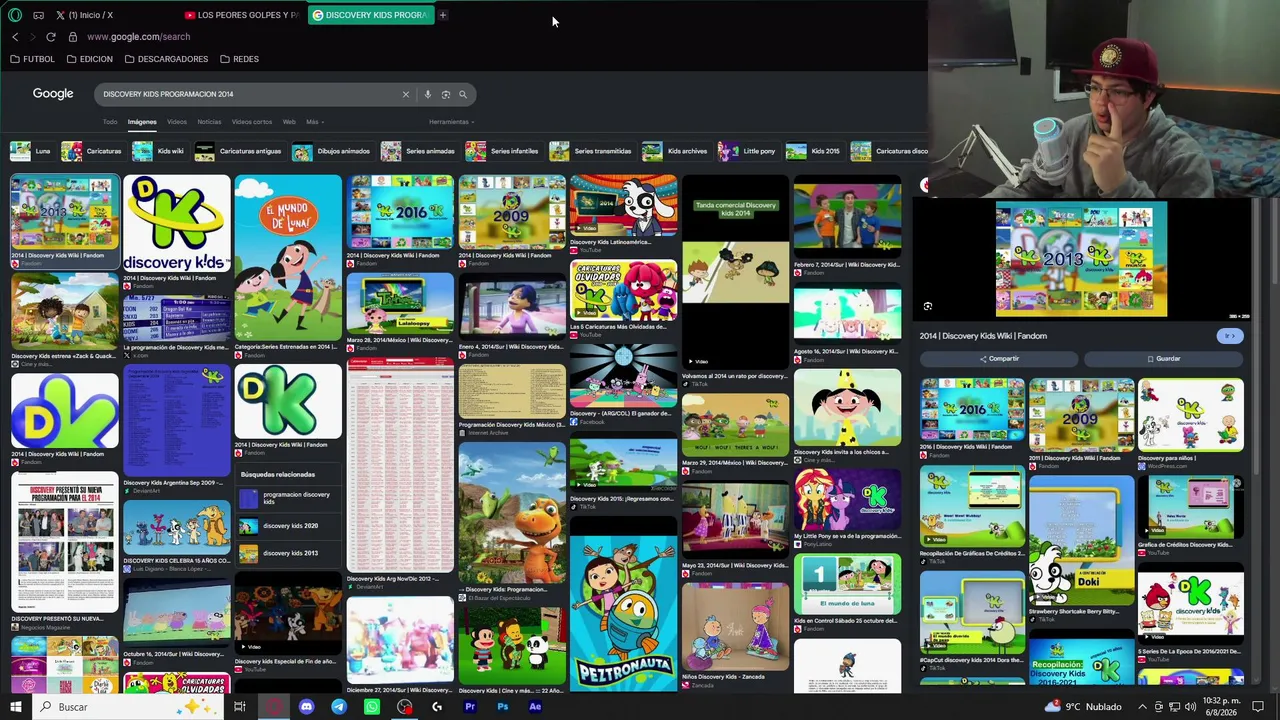1280x720 pixels.
Task: Click the browser back arrow
Action: pos(15,37)
